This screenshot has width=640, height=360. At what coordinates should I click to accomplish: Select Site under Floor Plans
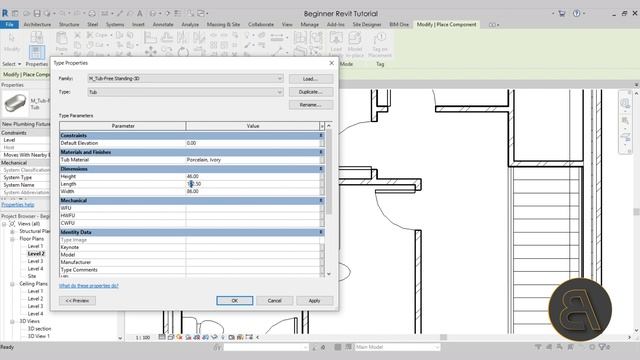pyautogui.click(x=32, y=276)
